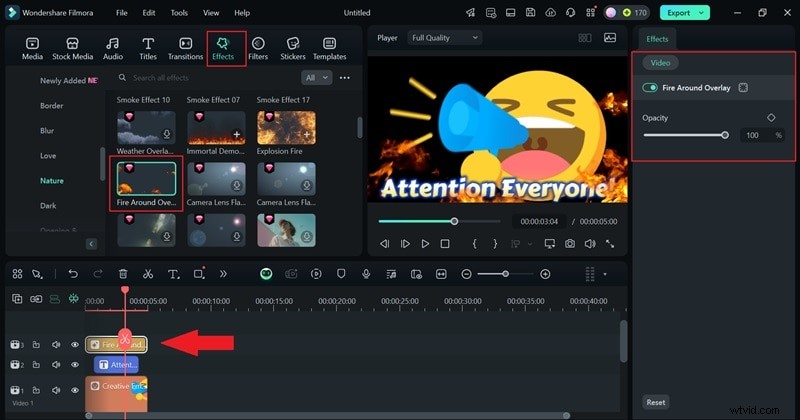
Task: Open Export options dropdown arrow
Action: (702, 13)
